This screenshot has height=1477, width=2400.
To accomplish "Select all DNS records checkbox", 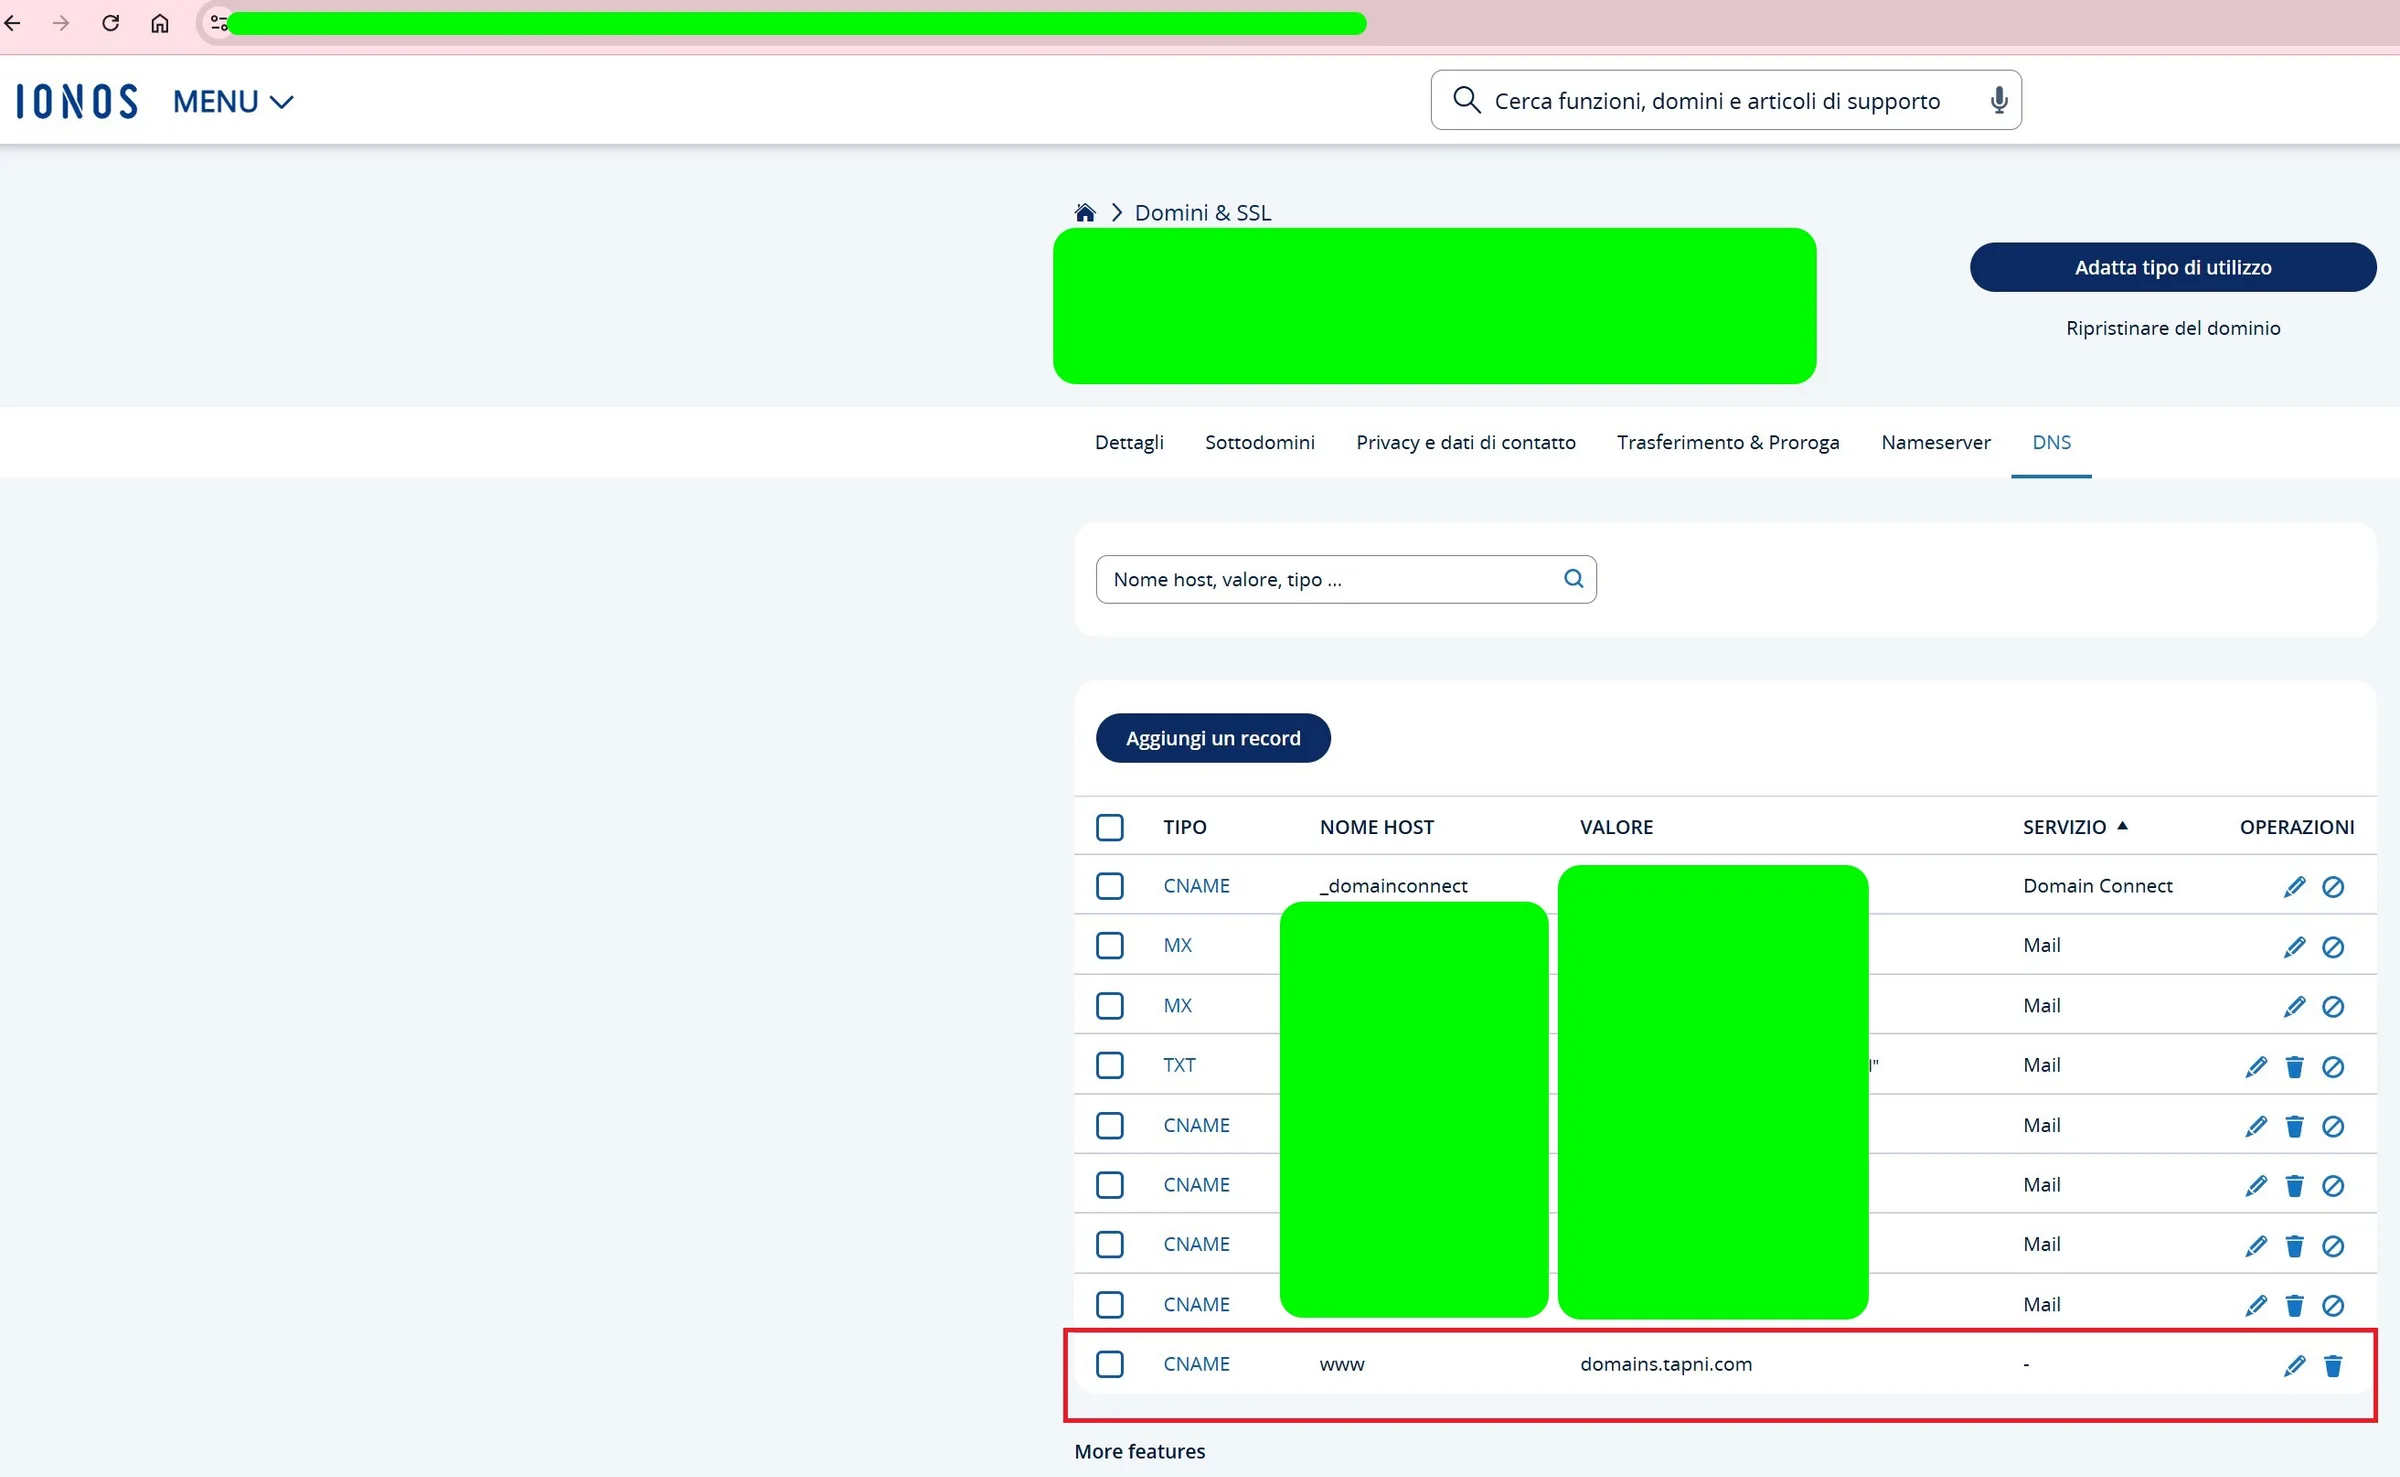I will (1109, 827).
